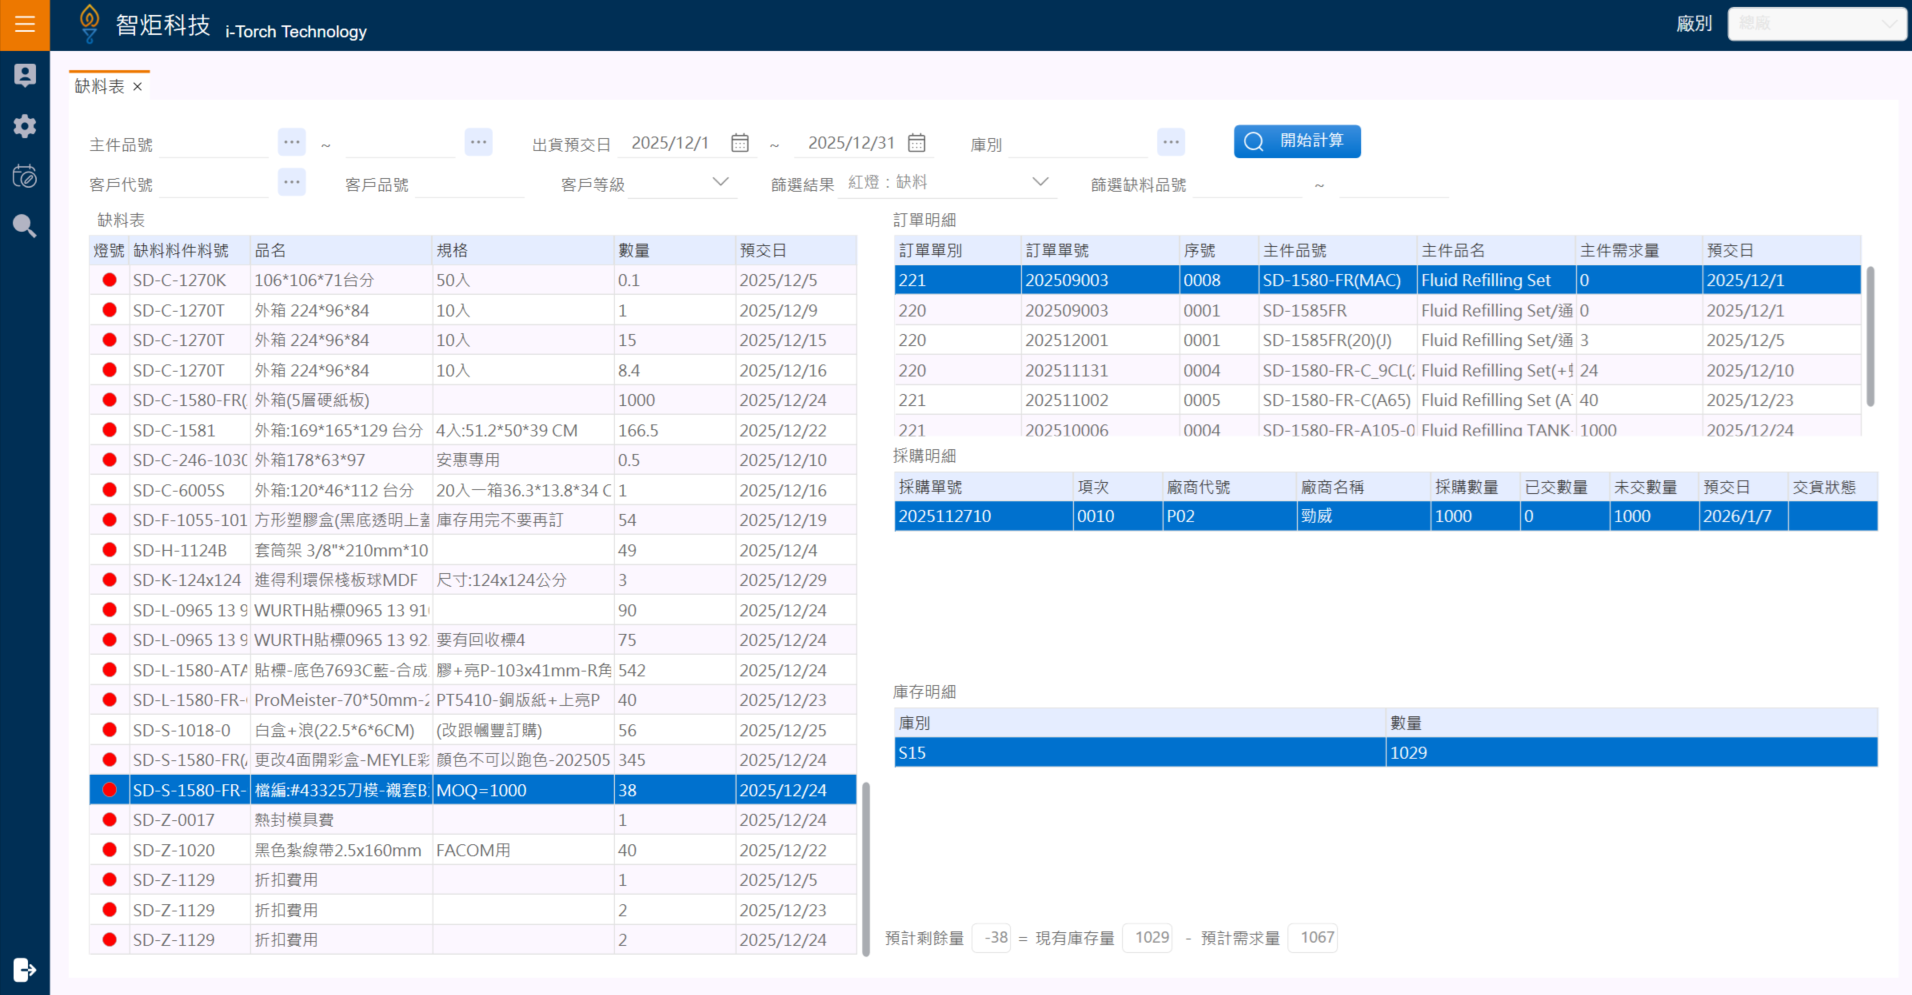
Task: Click the logout icon at sidebar bottom
Action: point(25,969)
